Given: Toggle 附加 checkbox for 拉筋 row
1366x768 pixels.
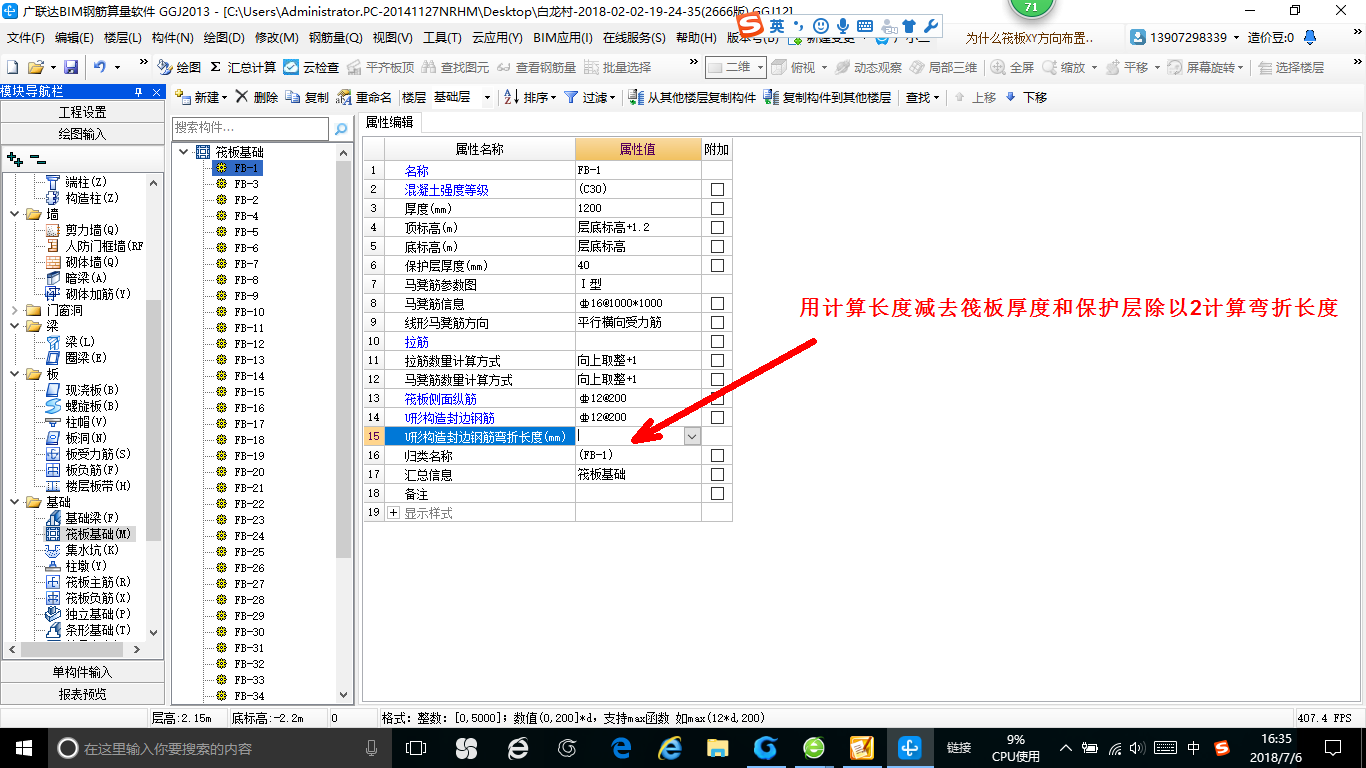Looking at the screenshot, I should pyautogui.click(x=717, y=341).
